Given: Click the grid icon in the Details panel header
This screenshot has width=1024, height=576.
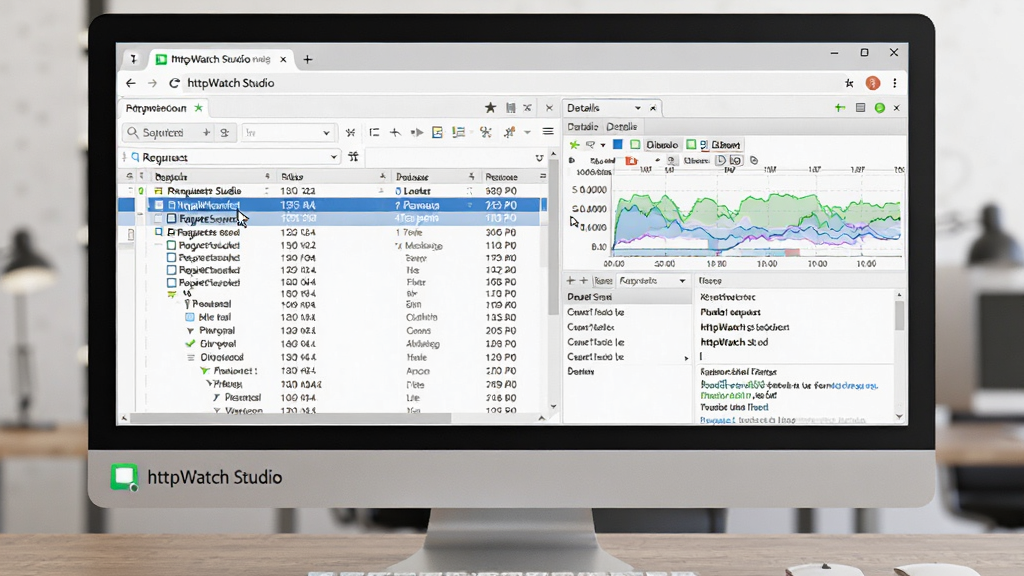Looking at the screenshot, I should (860, 108).
